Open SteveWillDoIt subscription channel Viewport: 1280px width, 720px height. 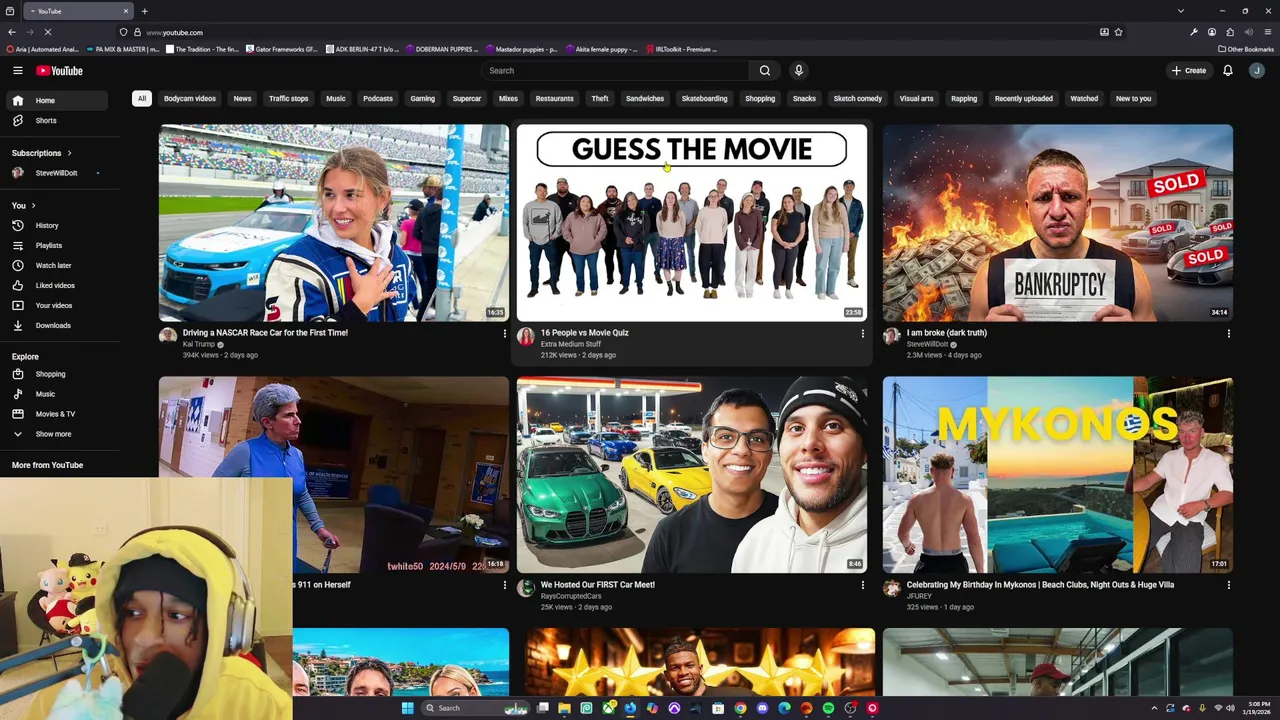56,173
